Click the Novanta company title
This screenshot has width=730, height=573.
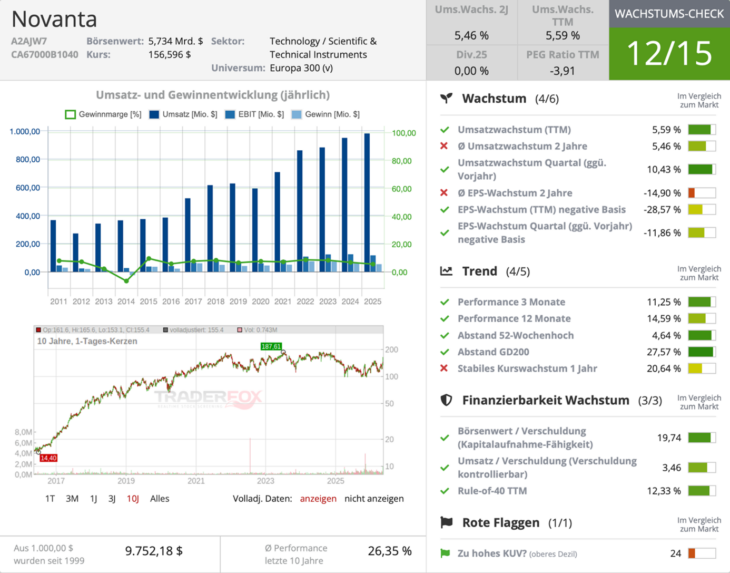(x=54, y=19)
